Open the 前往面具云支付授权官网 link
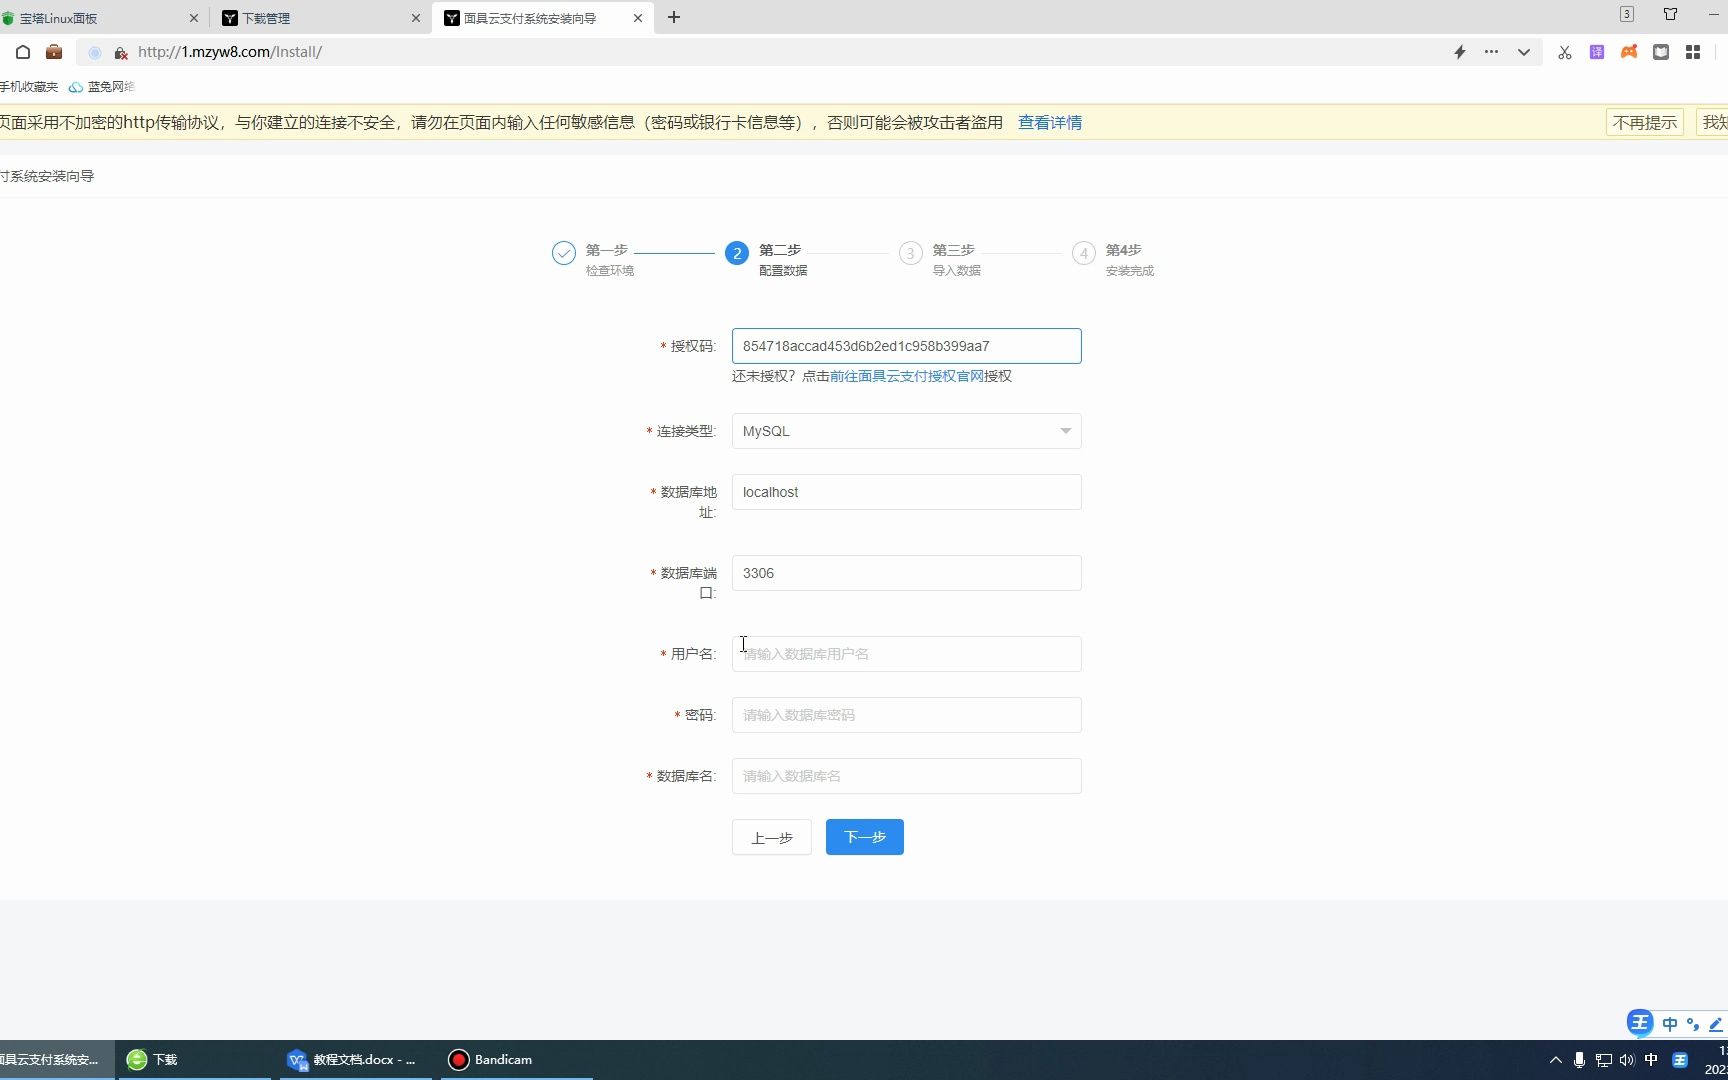The height and width of the screenshot is (1080, 1728). coord(906,376)
